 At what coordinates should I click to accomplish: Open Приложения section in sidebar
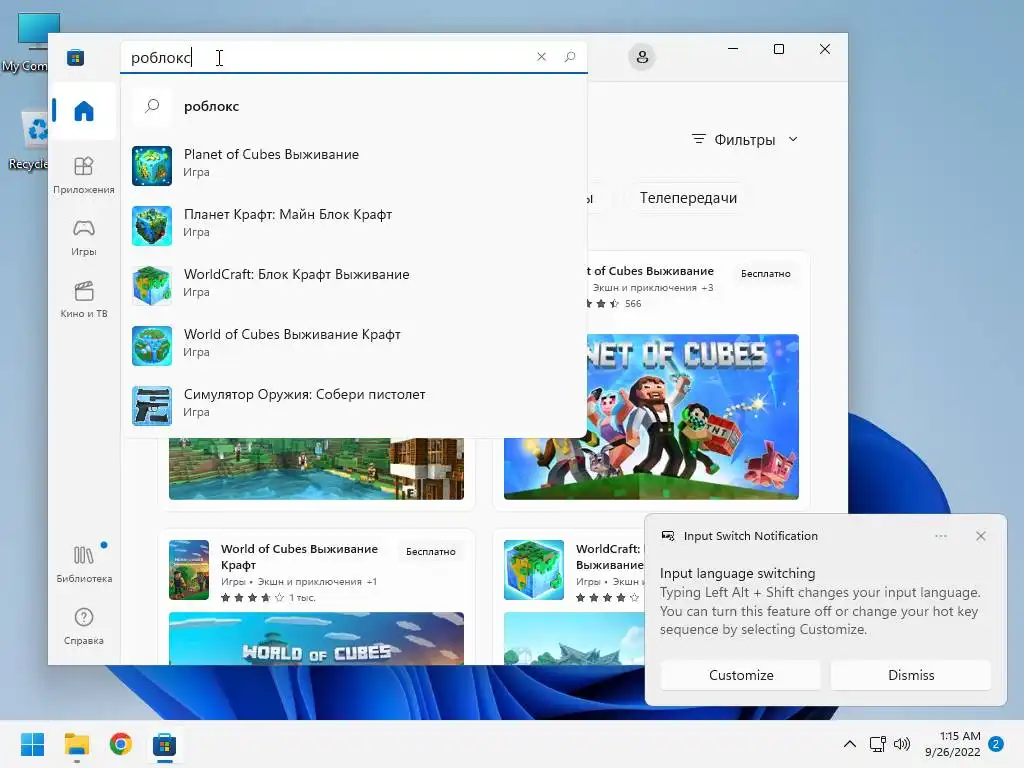point(84,175)
